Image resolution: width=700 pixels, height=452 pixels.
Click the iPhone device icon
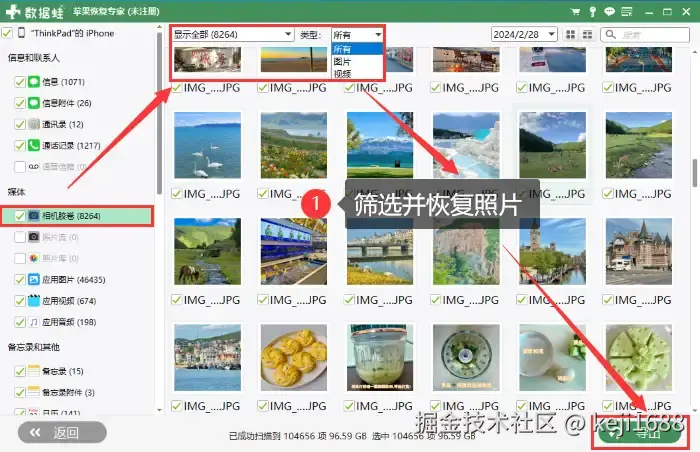pos(21,33)
